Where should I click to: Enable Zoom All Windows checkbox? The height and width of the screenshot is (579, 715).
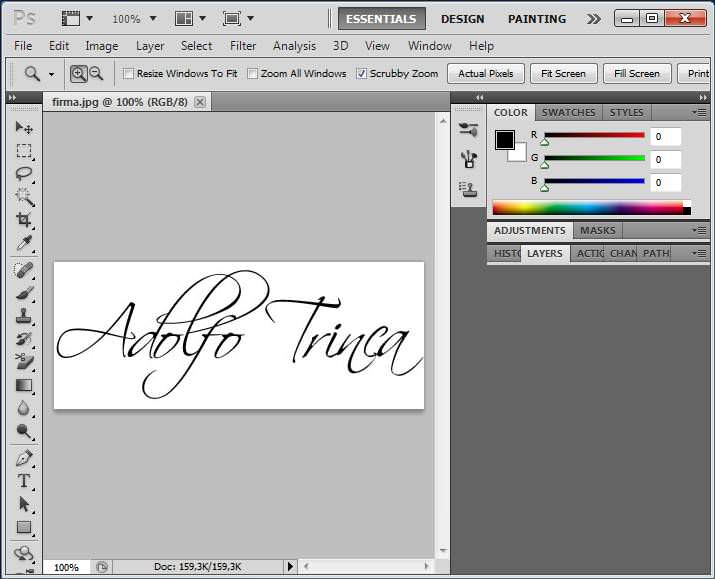[252, 73]
